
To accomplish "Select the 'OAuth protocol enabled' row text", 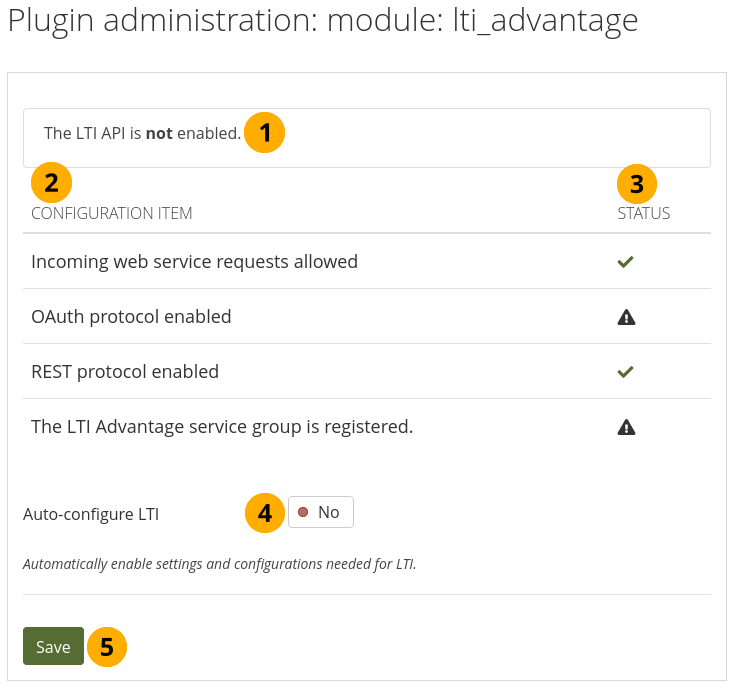I will (x=131, y=317).
